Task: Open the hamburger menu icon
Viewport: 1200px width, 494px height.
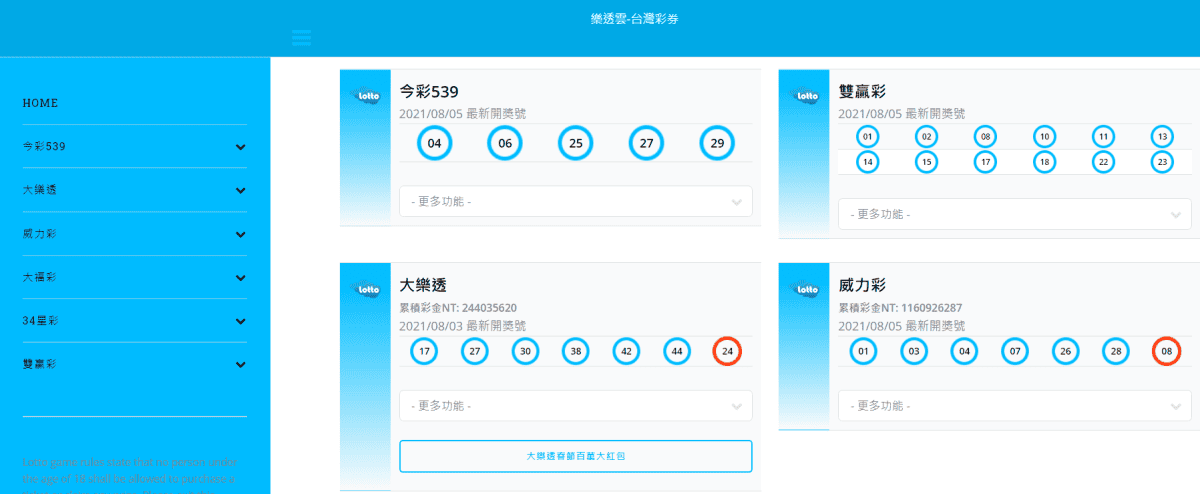Action: pyautogui.click(x=301, y=38)
